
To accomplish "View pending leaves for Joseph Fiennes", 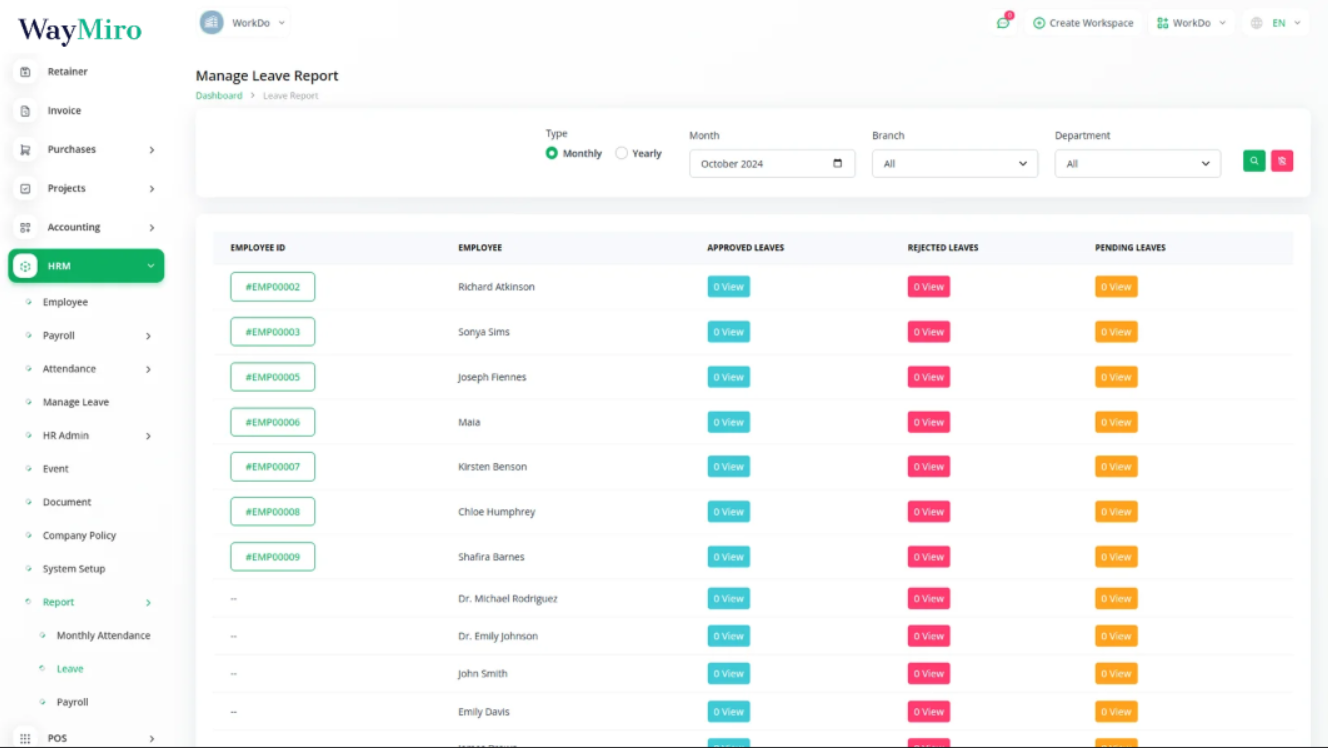I will point(1116,377).
